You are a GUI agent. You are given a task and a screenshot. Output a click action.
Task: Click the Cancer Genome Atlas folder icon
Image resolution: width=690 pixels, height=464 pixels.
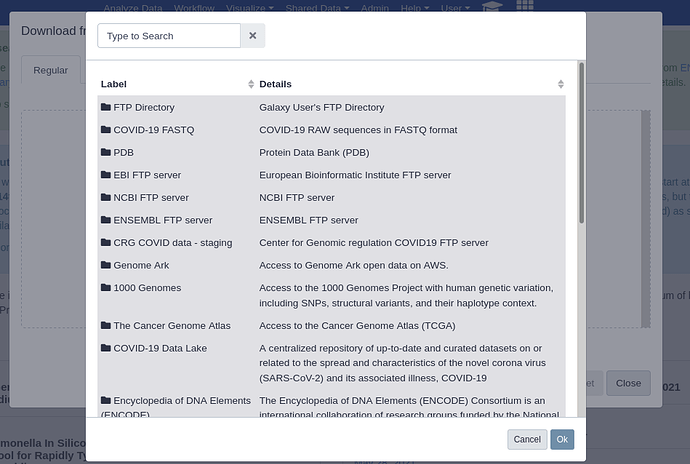tap(105, 325)
